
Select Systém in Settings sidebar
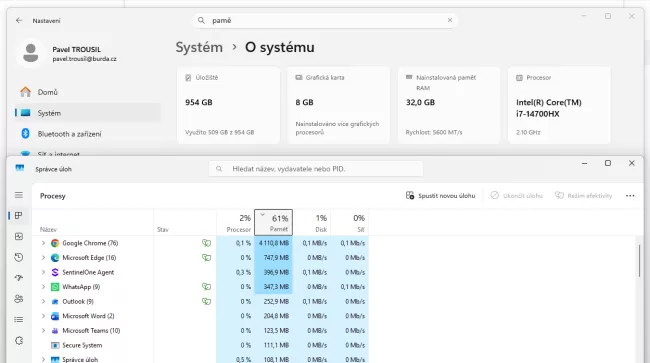click(x=87, y=113)
